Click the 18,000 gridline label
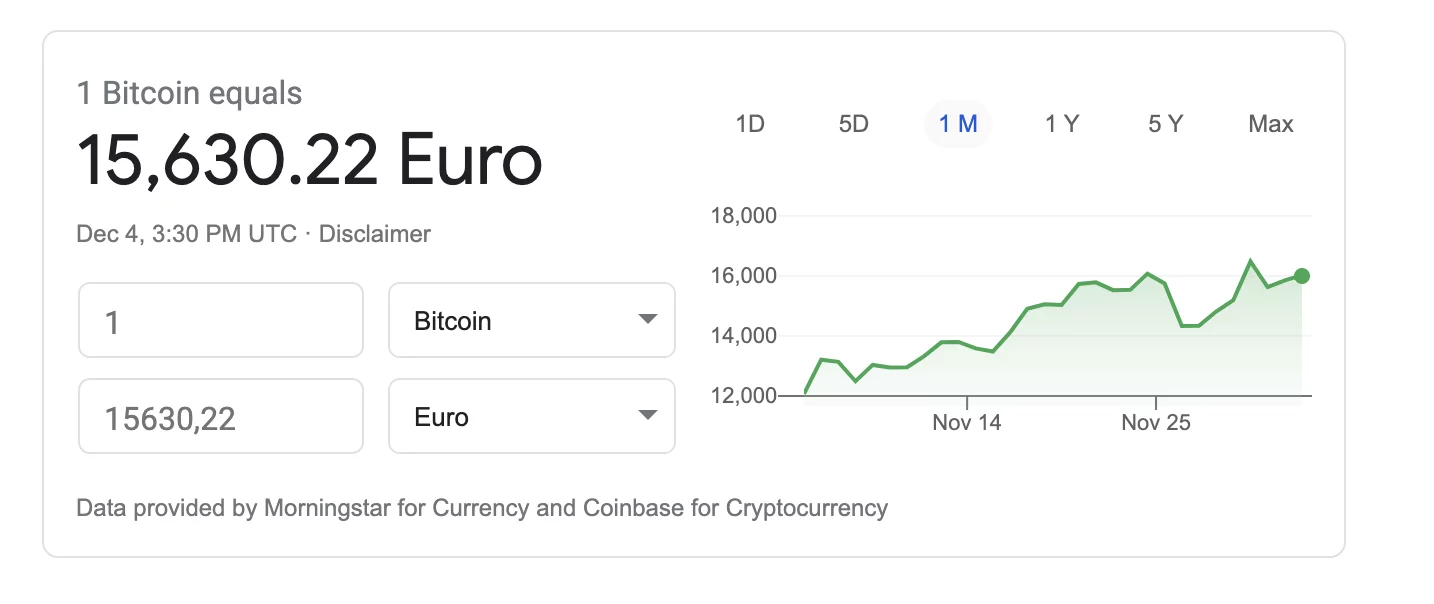The height and width of the screenshot is (604, 1434). [x=743, y=216]
